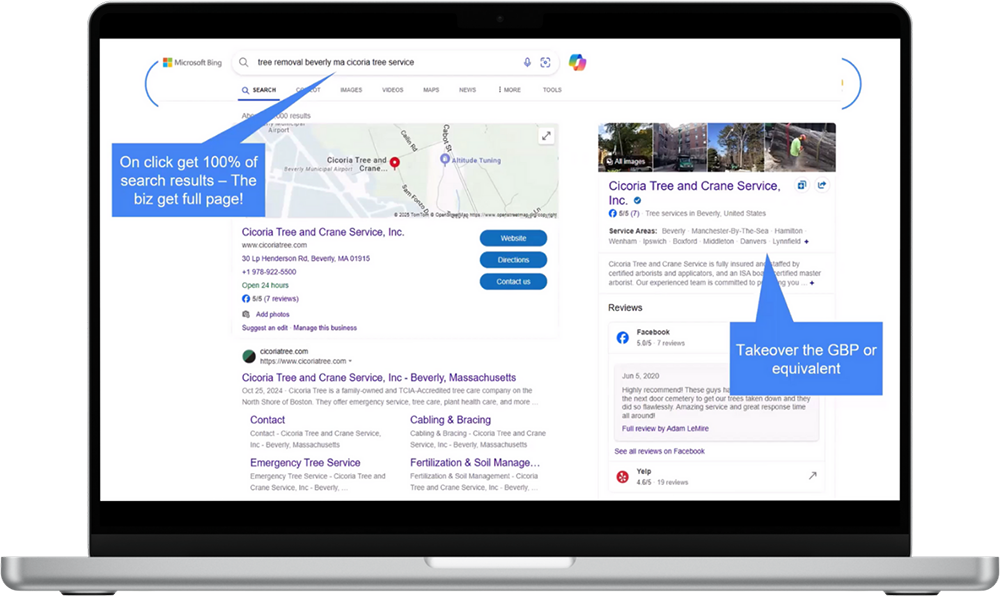Expand the map with the enlarge icon
Screen dimensions: 1000x596
(x=546, y=136)
